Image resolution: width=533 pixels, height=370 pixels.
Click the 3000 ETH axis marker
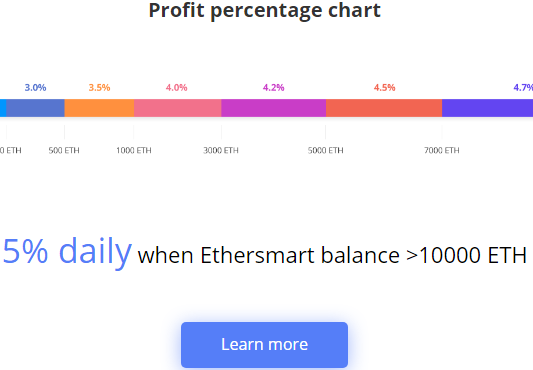(x=221, y=150)
